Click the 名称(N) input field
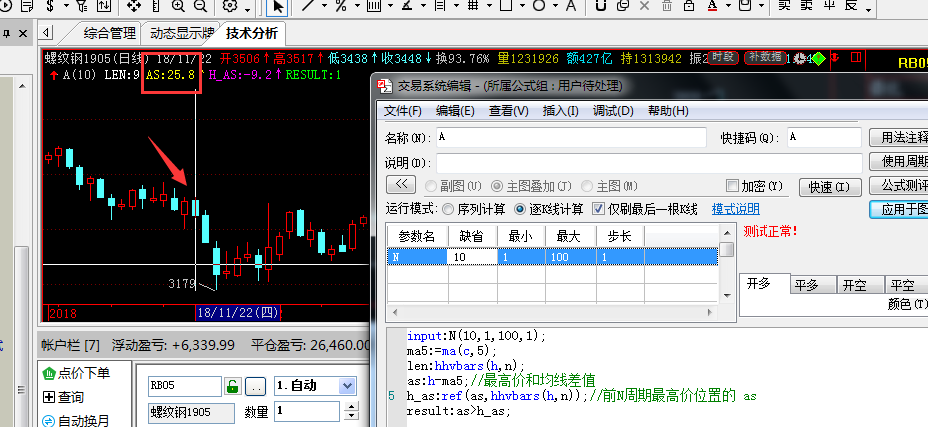Viewport: 928px width, 427px height. click(571, 137)
